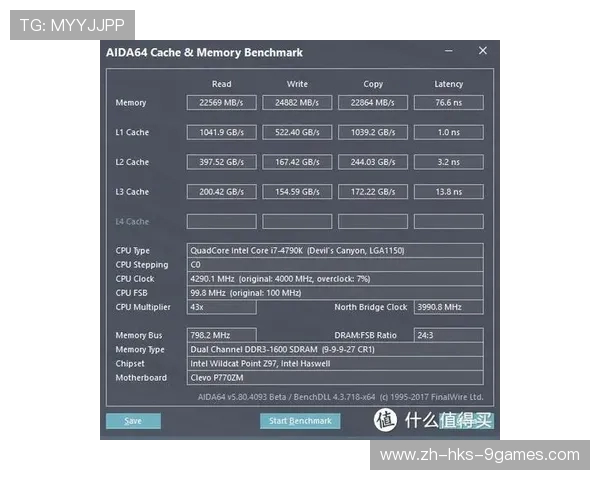
Task: Click the empty L4 Cache Read box
Action: tap(221, 221)
